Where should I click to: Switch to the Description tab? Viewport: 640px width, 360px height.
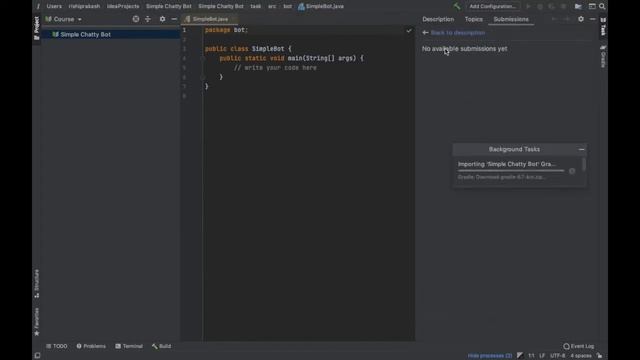click(438, 19)
